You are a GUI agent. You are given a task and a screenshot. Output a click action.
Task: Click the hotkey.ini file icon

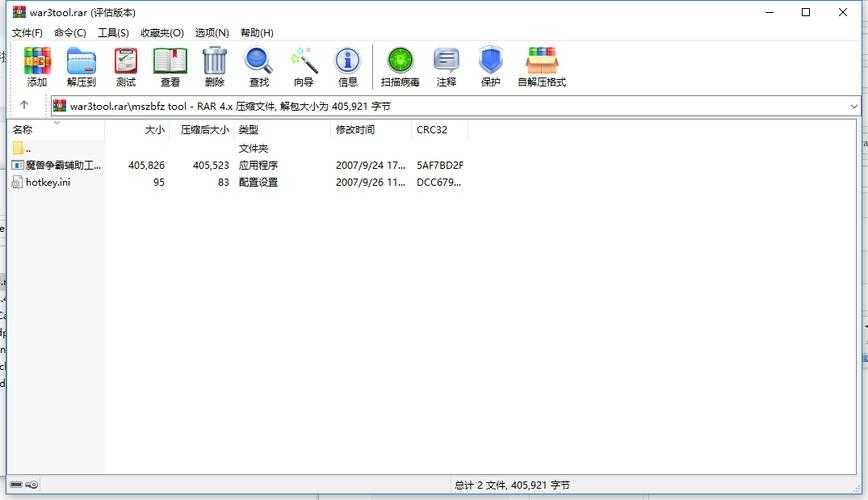tap(17, 182)
